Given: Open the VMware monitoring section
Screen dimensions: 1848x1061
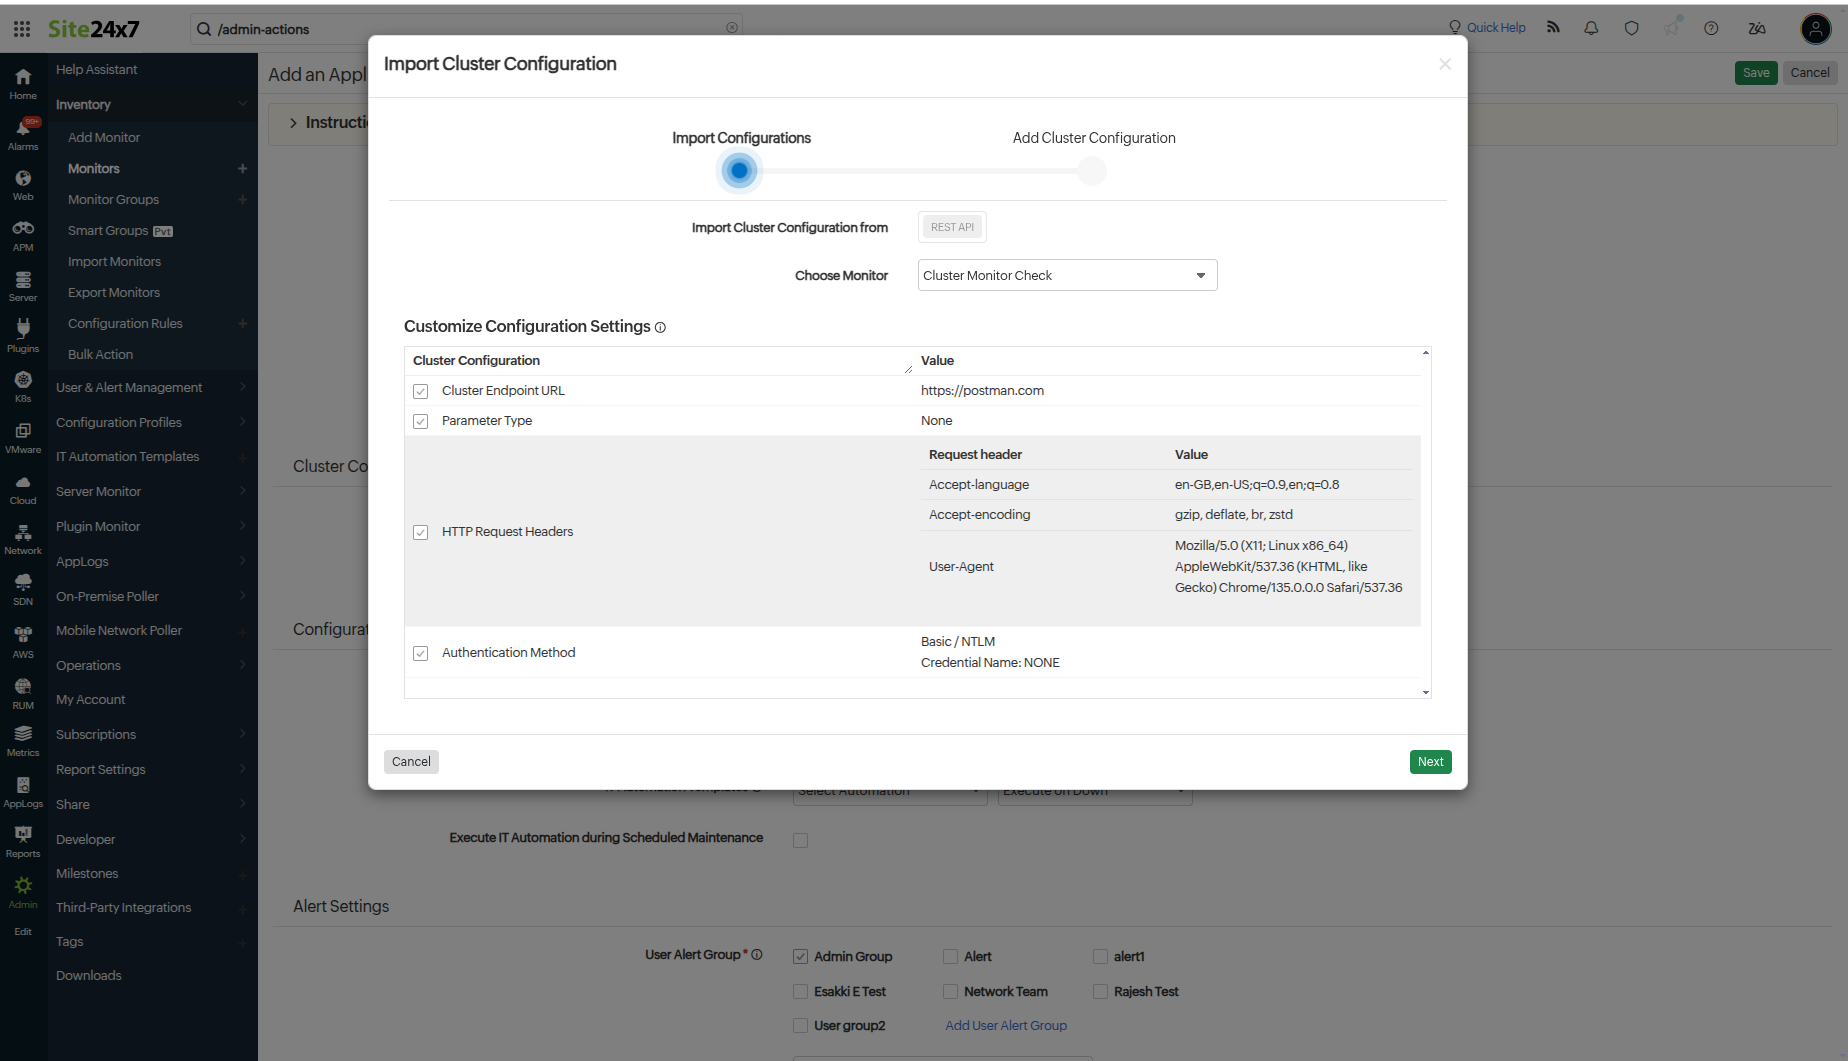Looking at the screenshot, I should pos(22,435).
